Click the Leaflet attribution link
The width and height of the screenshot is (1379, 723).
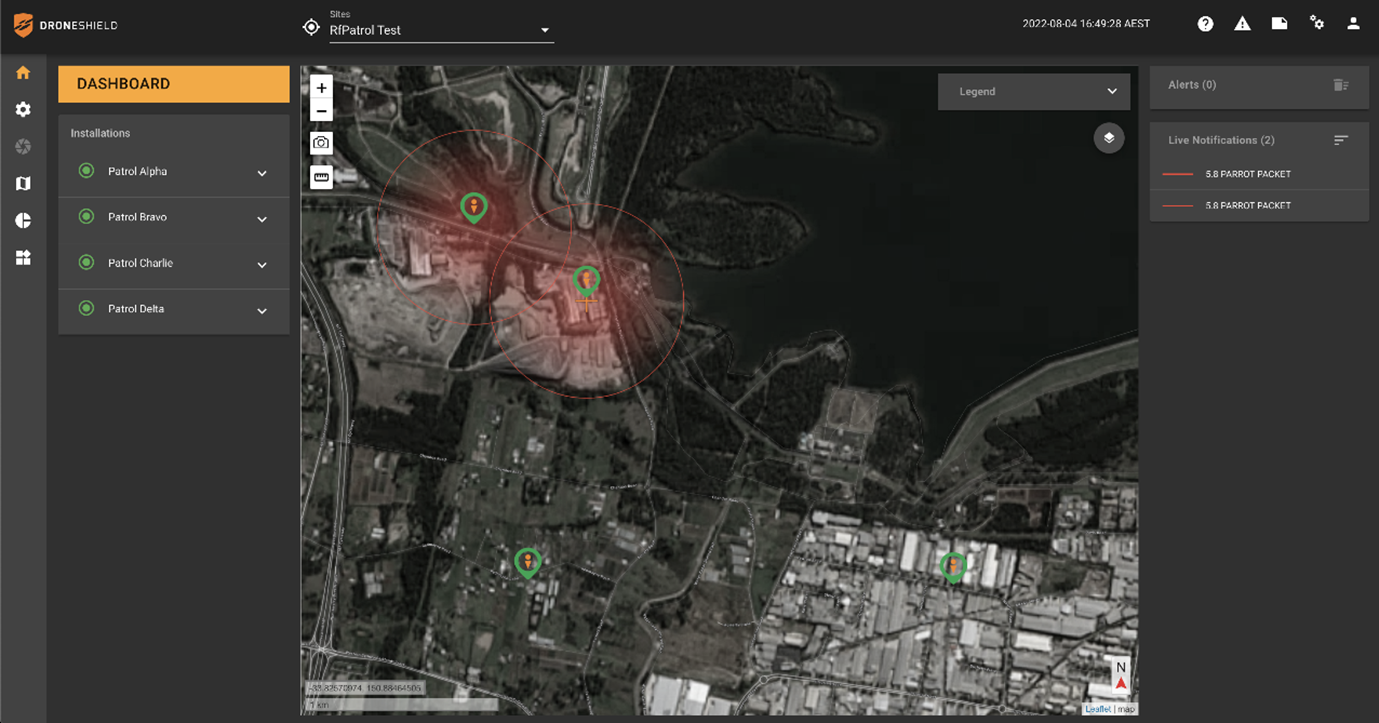[1098, 708]
